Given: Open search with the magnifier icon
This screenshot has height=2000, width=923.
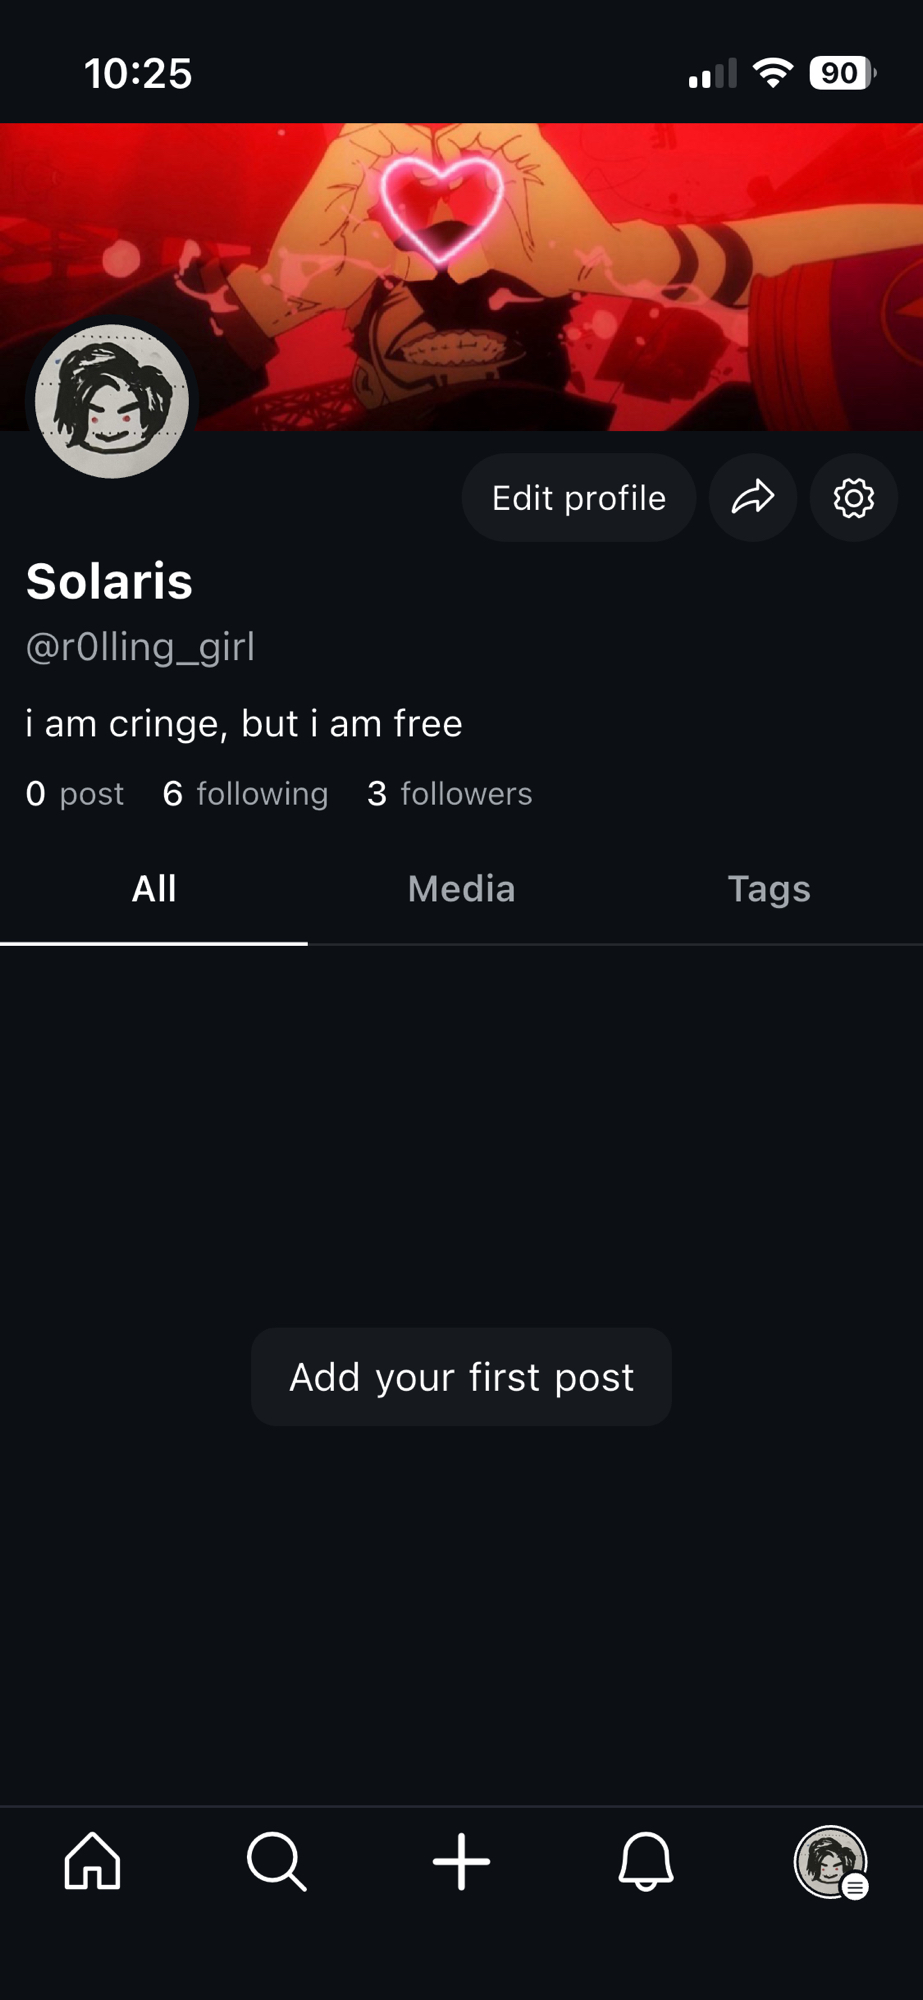Looking at the screenshot, I should pos(276,1861).
